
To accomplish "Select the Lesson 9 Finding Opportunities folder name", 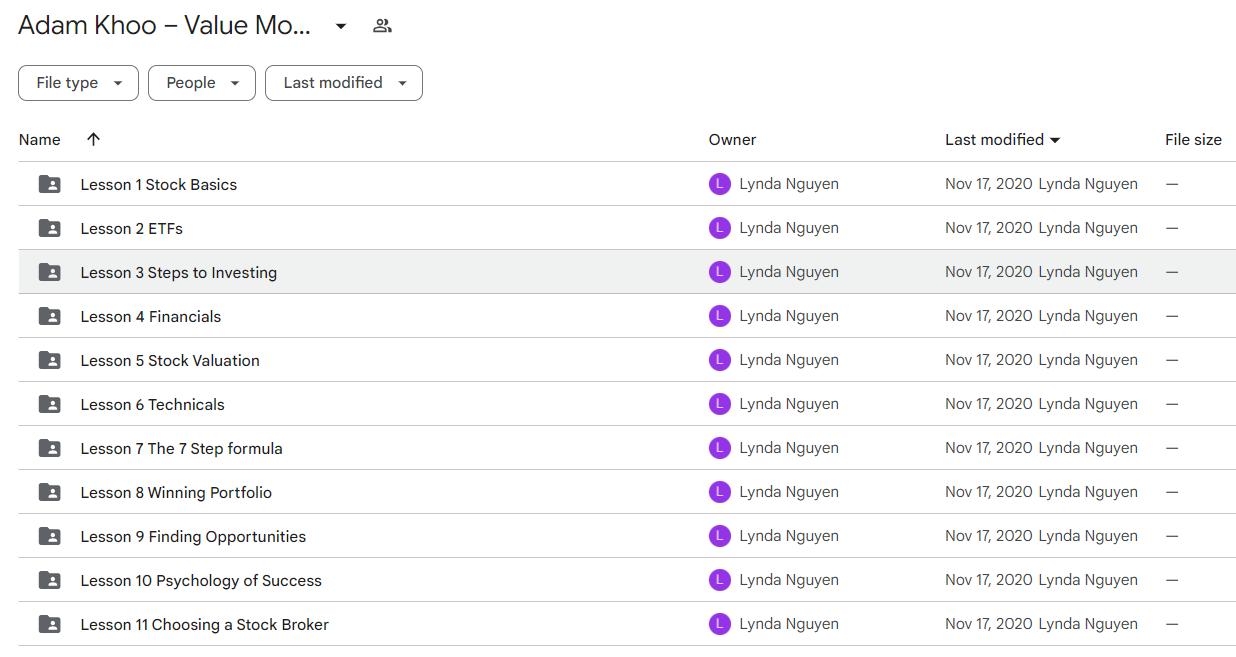I will tap(194, 537).
